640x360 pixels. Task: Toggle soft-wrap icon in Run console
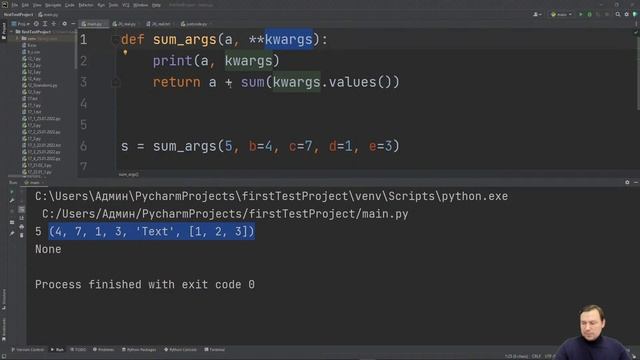point(22,209)
